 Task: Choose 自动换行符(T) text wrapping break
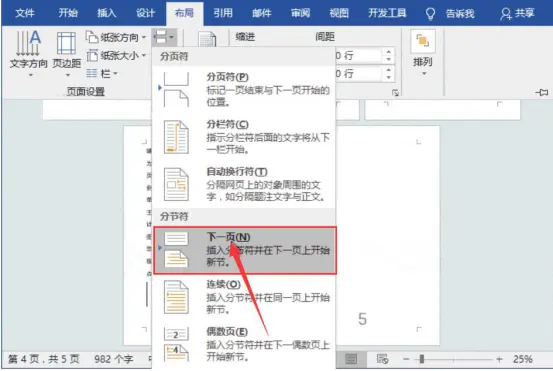pos(244,184)
